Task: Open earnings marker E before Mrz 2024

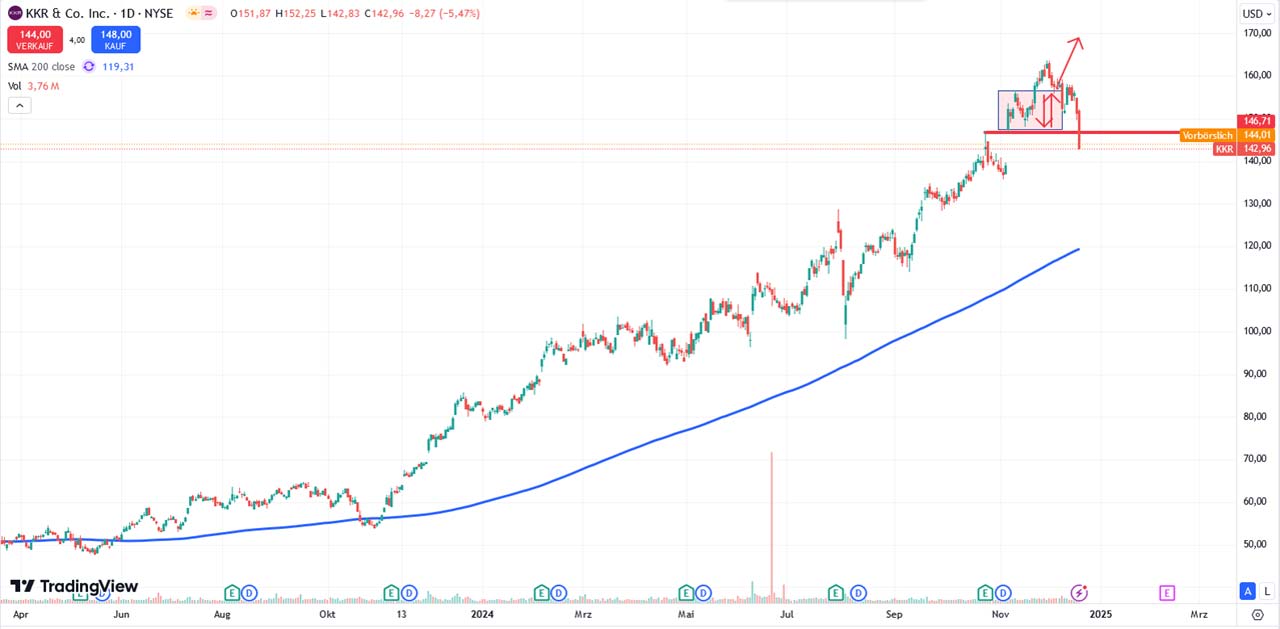Action: [x=541, y=592]
